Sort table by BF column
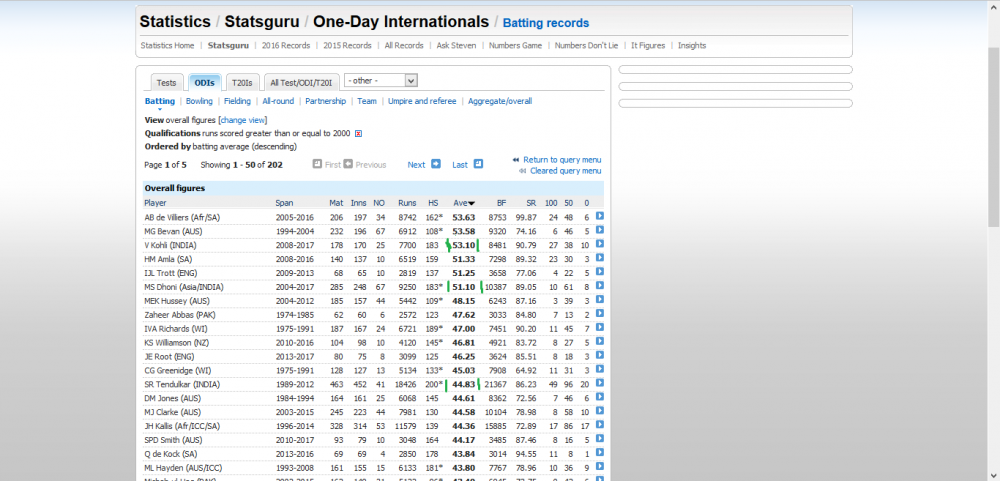The width and height of the screenshot is (1000, 481). tap(501, 203)
